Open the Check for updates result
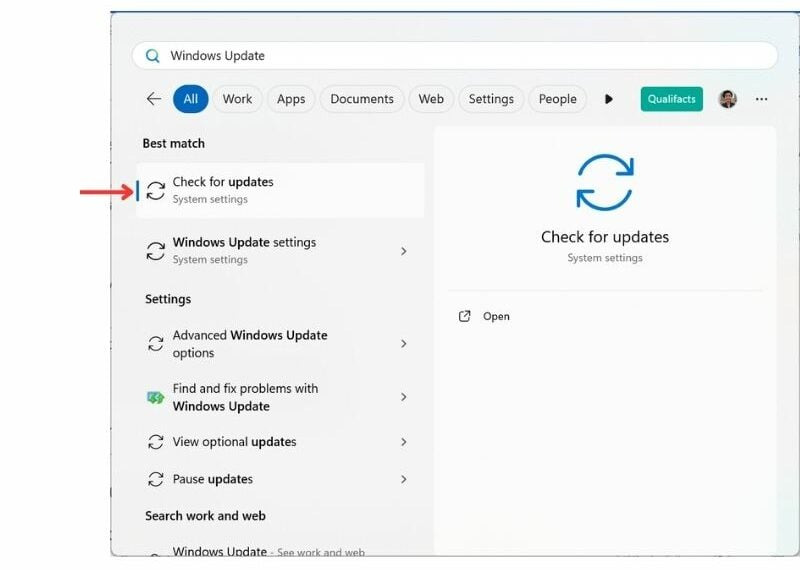 [x=280, y=190]
